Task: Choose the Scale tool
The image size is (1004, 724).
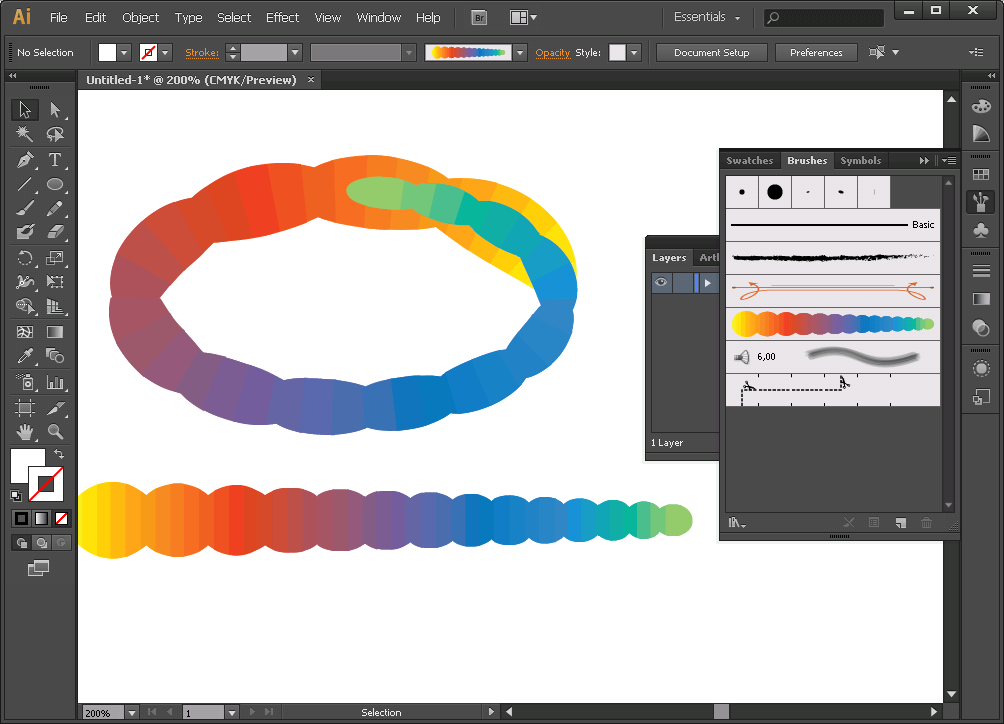Action: pyautogui.click(x=55, y=258)
